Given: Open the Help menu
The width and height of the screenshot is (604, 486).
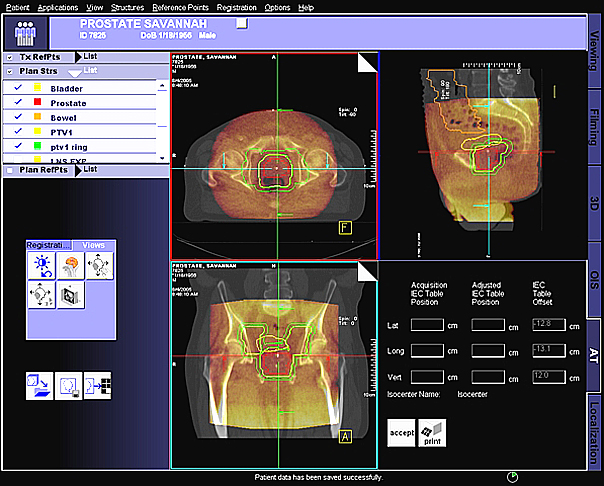Looking at the screenshot, I should click(306, 7).
